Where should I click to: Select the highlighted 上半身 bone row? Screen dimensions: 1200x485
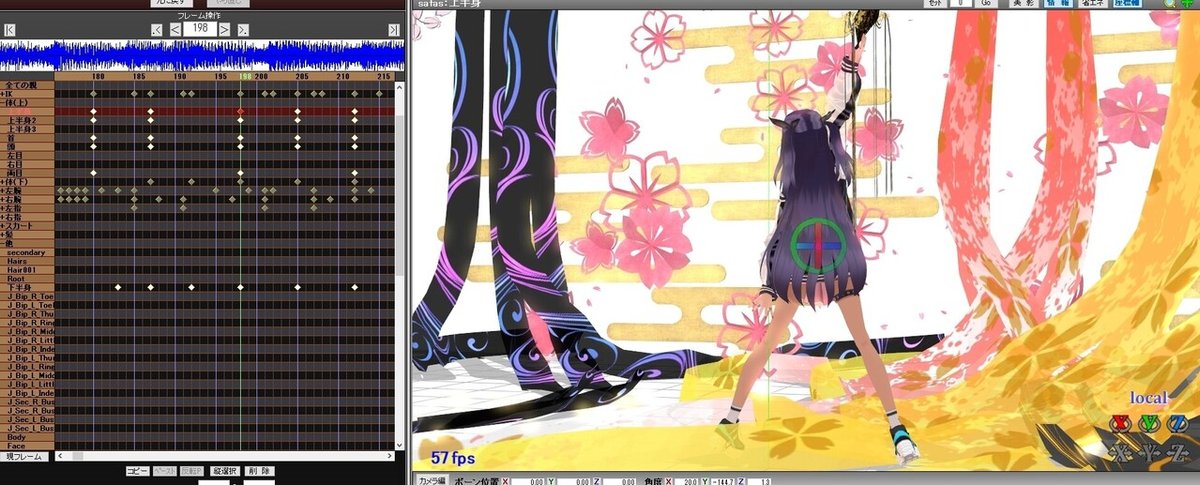click(x=27, y=111)
